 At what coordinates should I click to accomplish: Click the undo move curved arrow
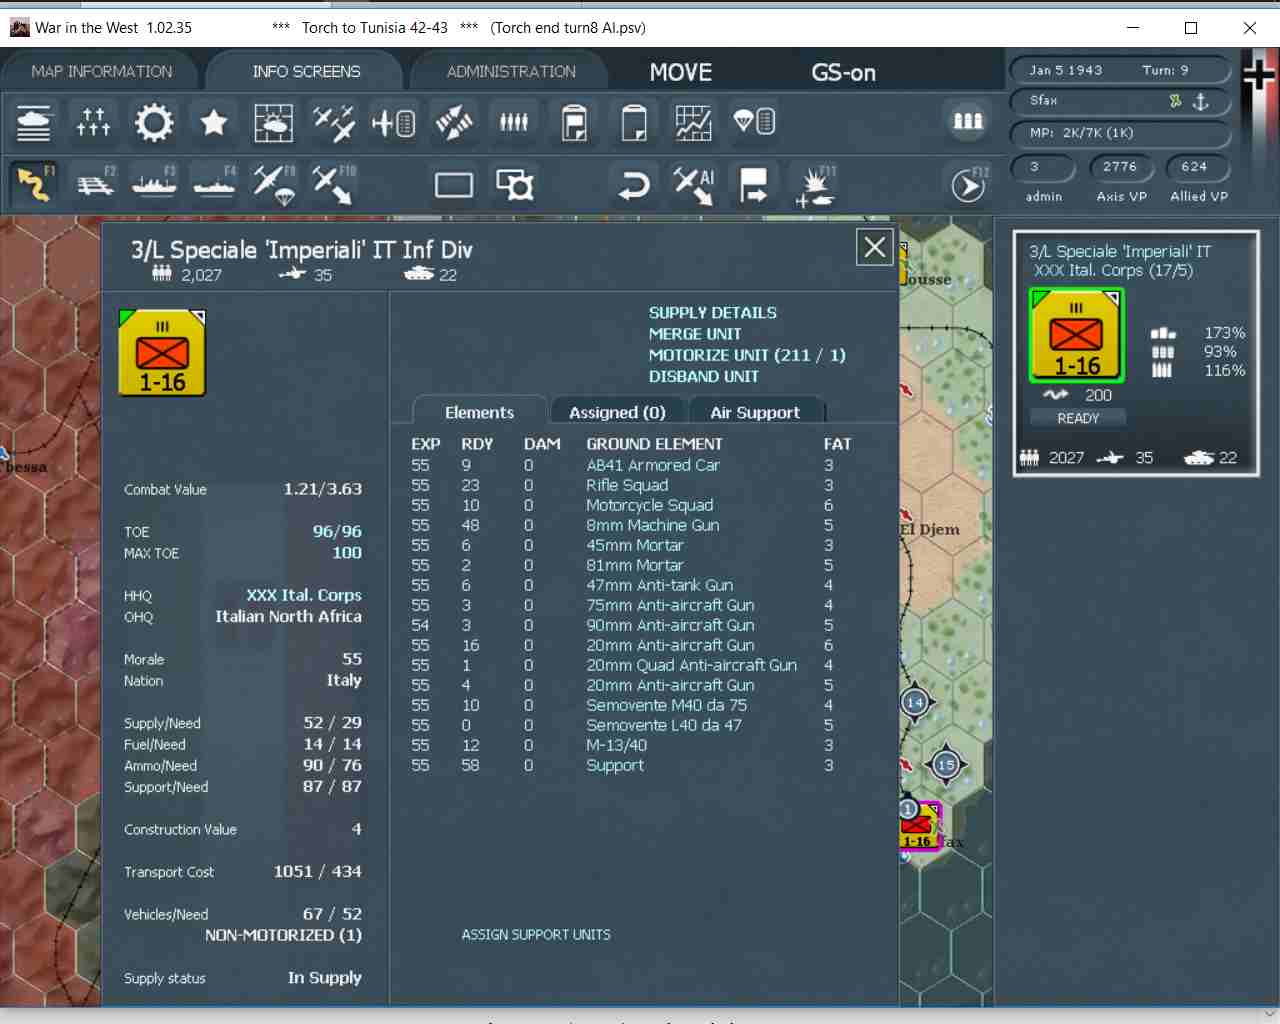tap(634, 185)
